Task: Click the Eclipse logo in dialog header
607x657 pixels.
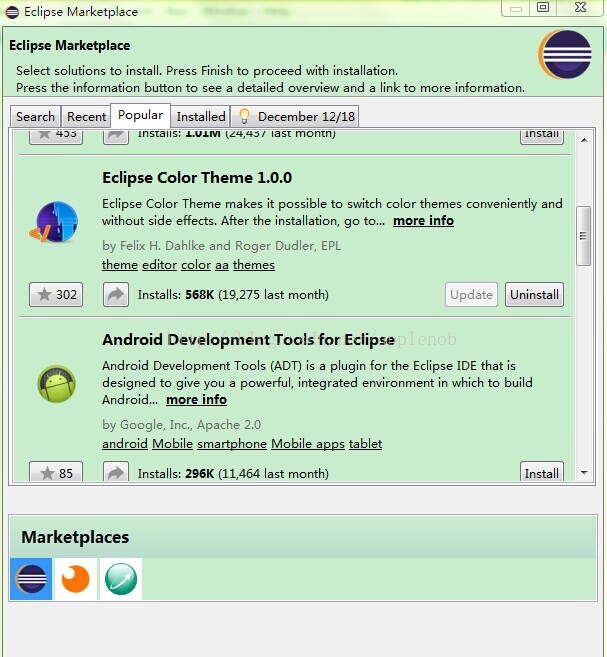Action: coord(565,55)
